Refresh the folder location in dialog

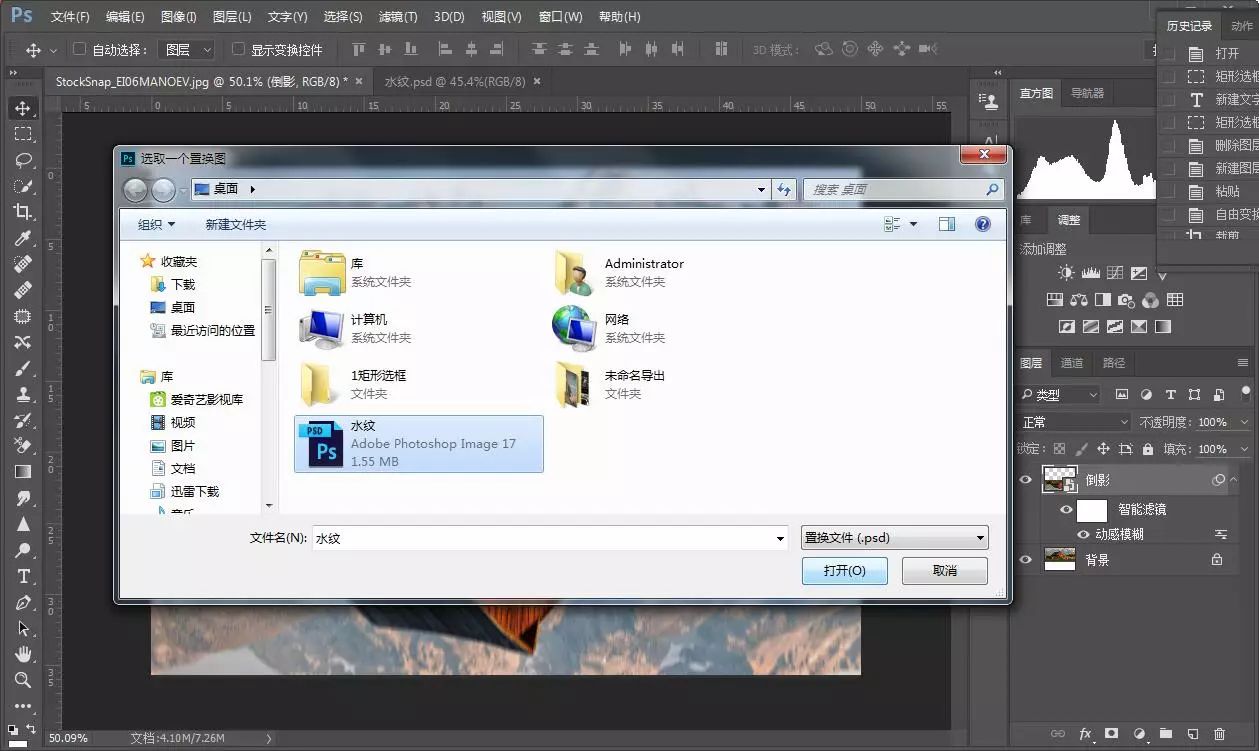(784, 189)
